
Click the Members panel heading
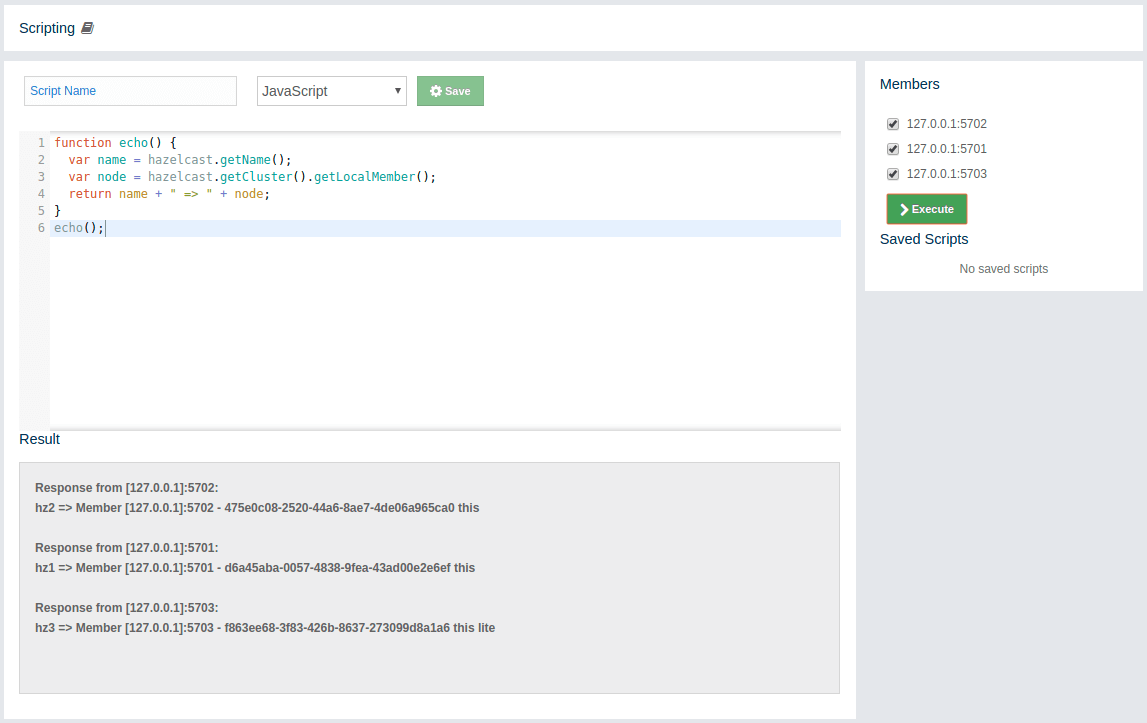pos(909,84)
